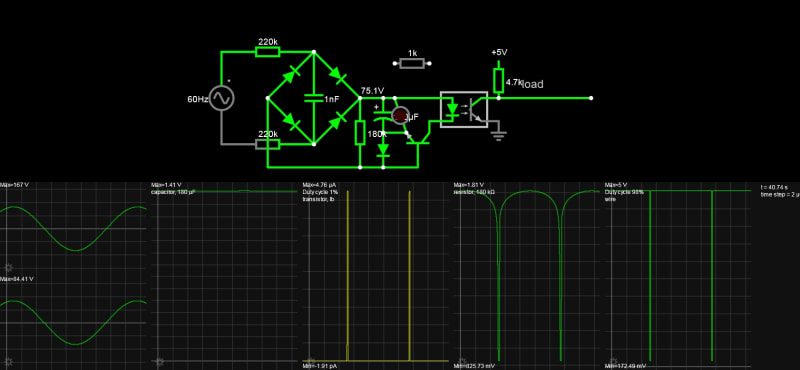The width and height of the screenshot is (800, 370).
Task: Click the 'Duty cycle 98%' scope text
Action: pos(624,192)
